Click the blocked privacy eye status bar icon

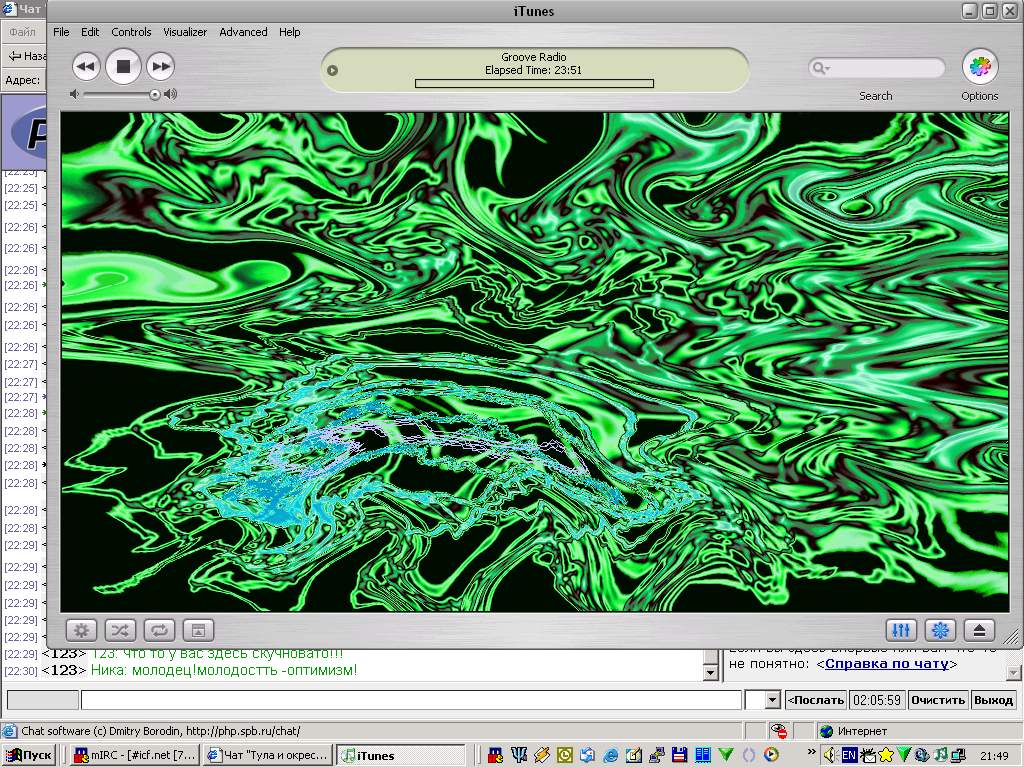click(x=778, y=731)
